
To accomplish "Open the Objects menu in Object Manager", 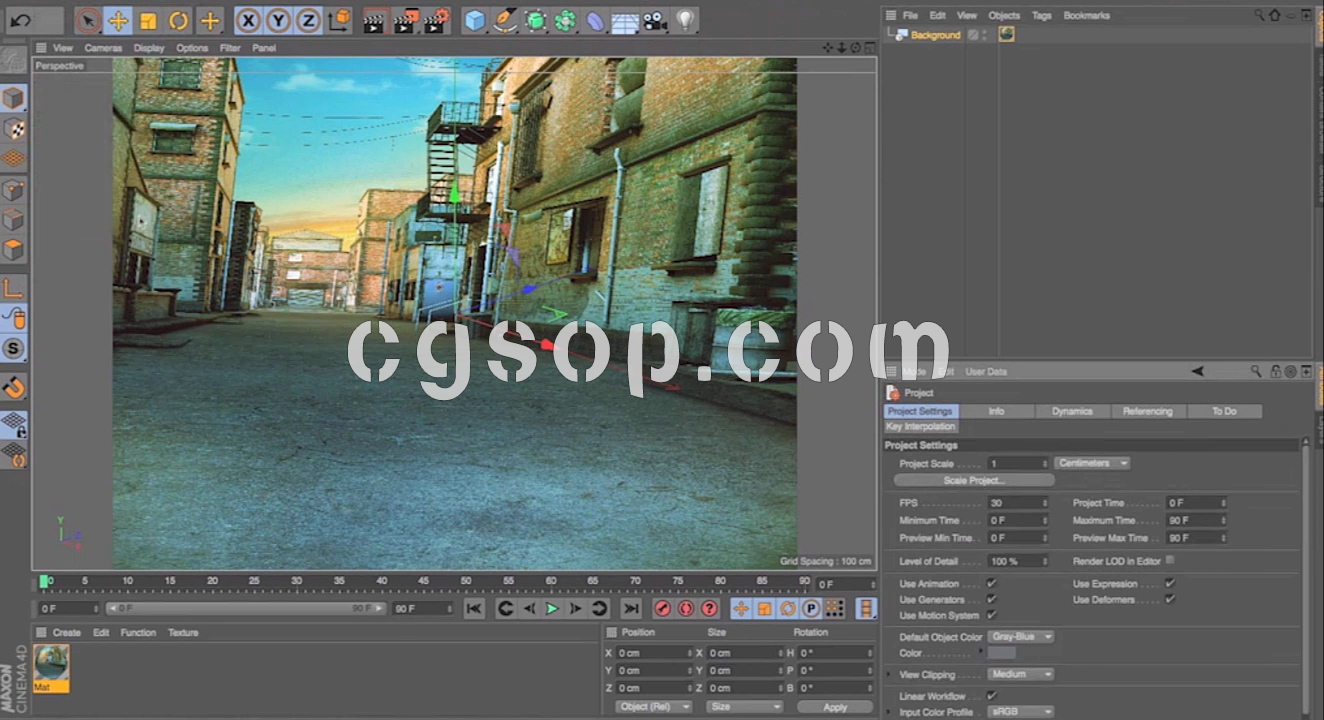I will pos(1004,16).
